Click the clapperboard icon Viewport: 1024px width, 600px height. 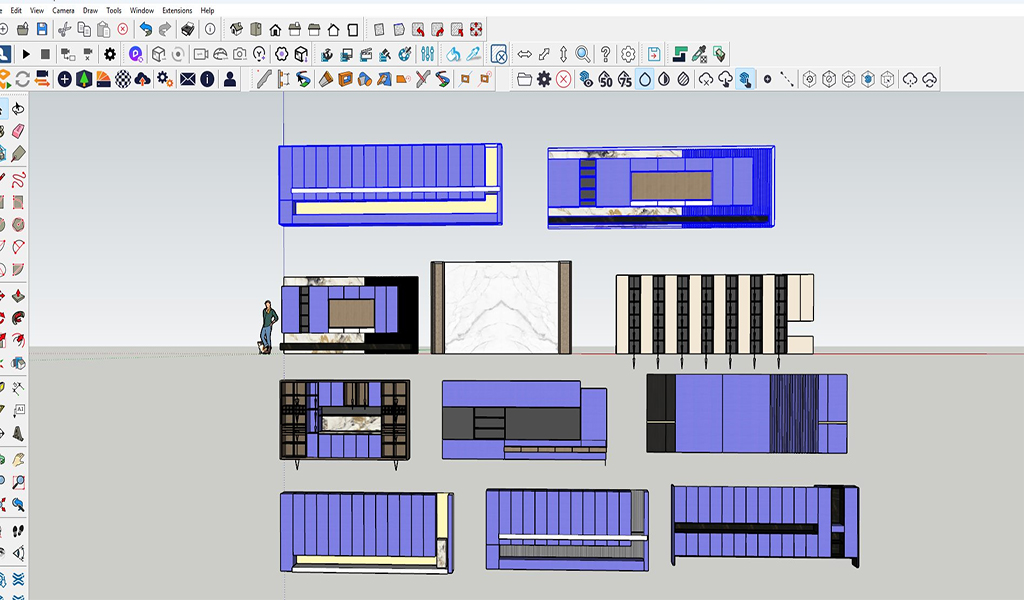[366, 54]
